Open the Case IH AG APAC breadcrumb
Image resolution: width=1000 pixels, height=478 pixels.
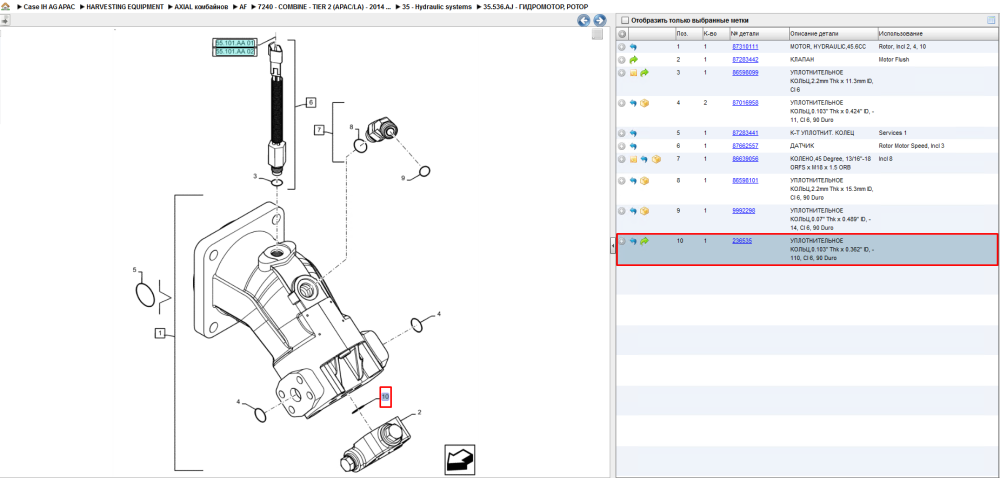[48, 6]
